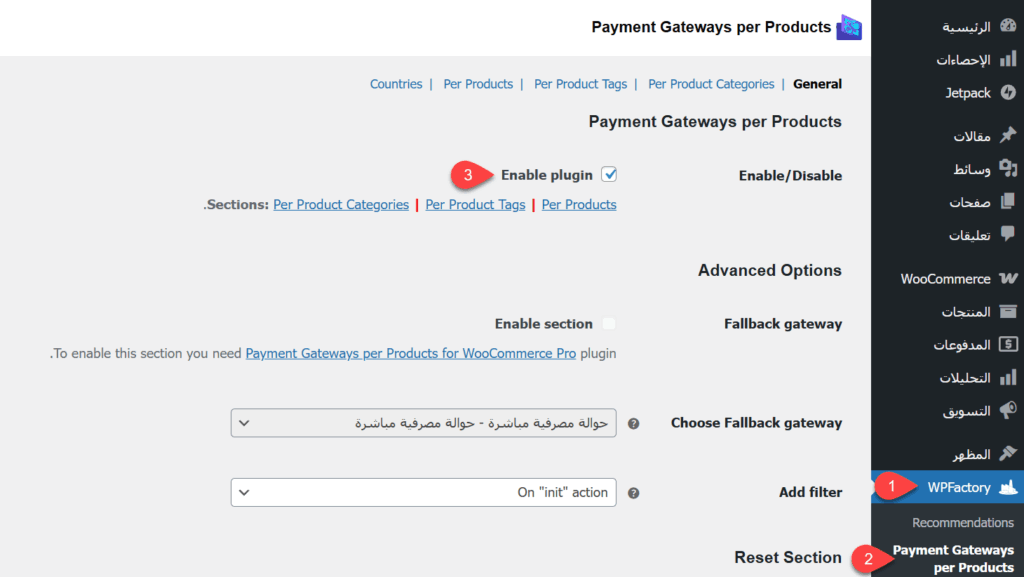
Task: Open the Choose Fallback gateway dropdown
Action: coord(423,423)
